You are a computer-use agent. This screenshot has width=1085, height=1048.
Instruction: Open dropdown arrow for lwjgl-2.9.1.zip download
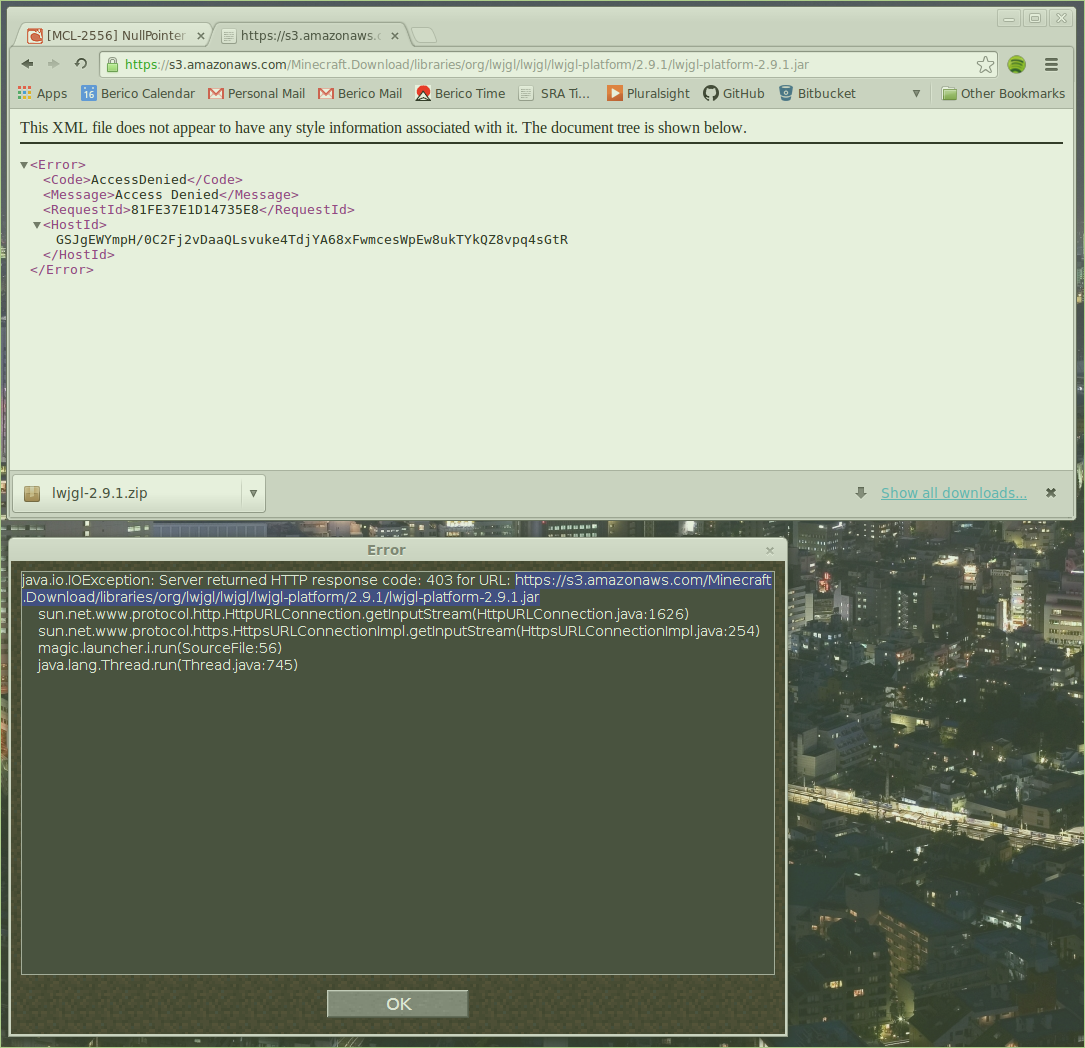point(253,493)
